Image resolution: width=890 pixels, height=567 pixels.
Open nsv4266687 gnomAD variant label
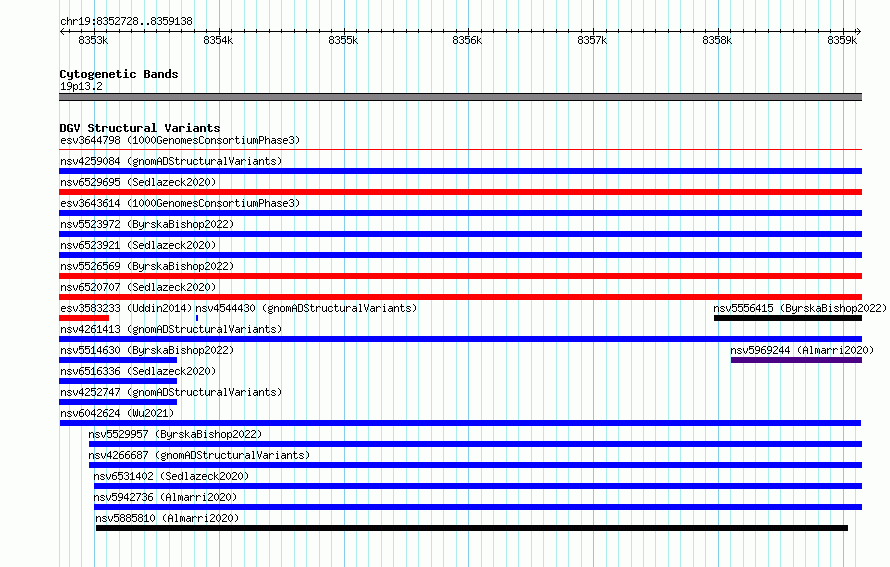[x=199, y=455]
